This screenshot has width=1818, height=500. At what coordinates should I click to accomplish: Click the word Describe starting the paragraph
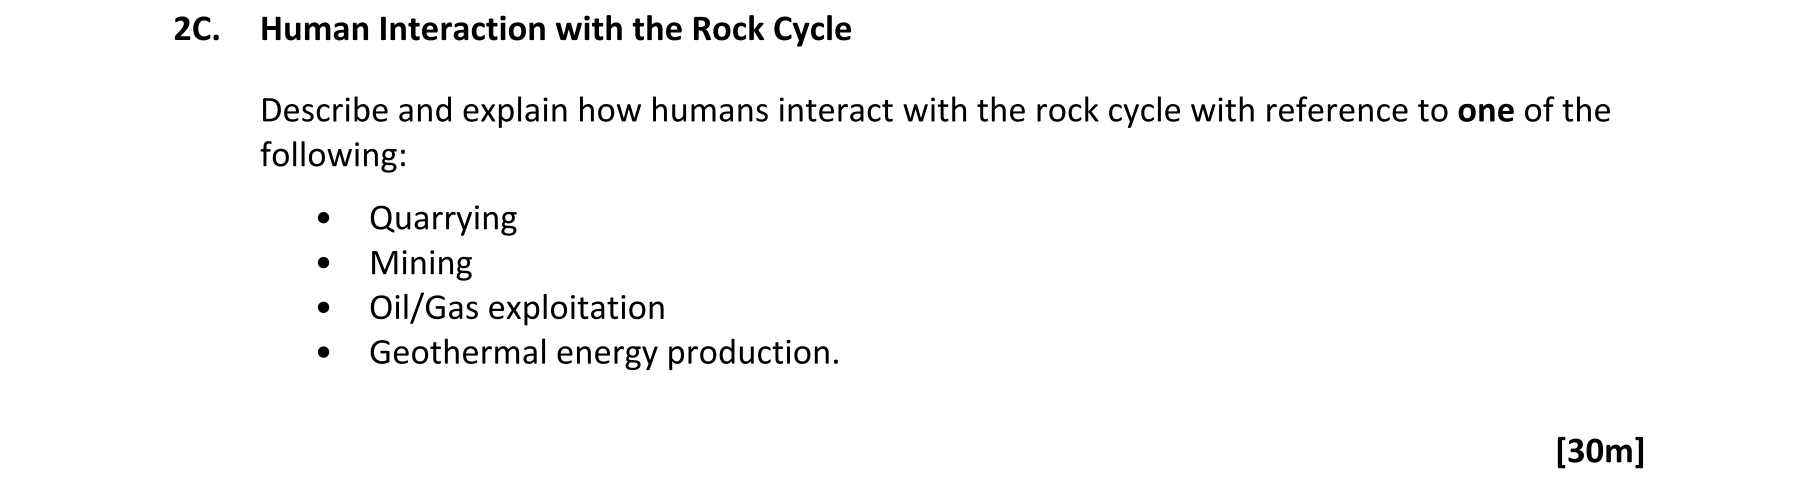pos(324,110)
